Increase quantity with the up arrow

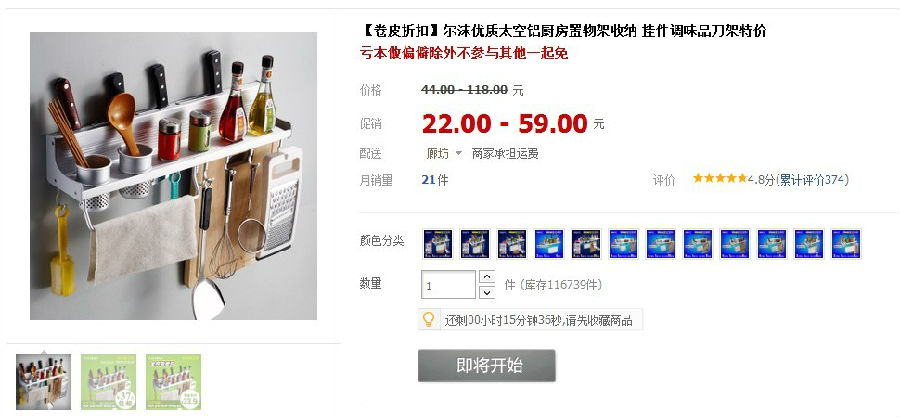(487, 277)
